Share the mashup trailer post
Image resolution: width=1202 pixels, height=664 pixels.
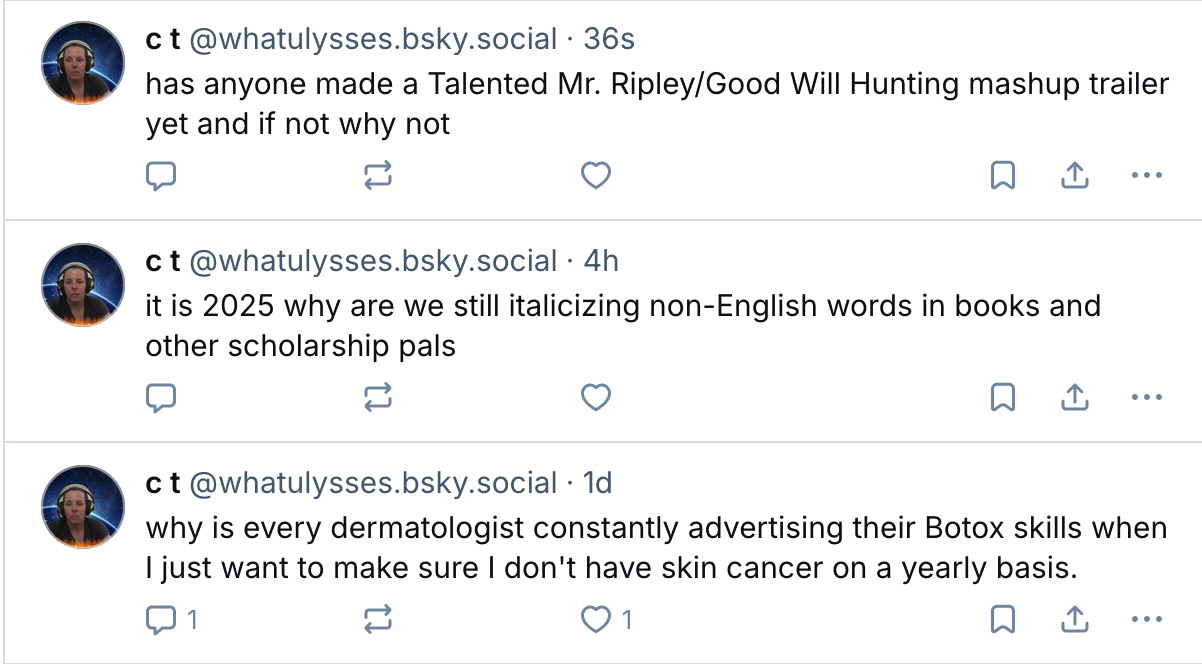pyautogui.click(x=1073, y=177)
